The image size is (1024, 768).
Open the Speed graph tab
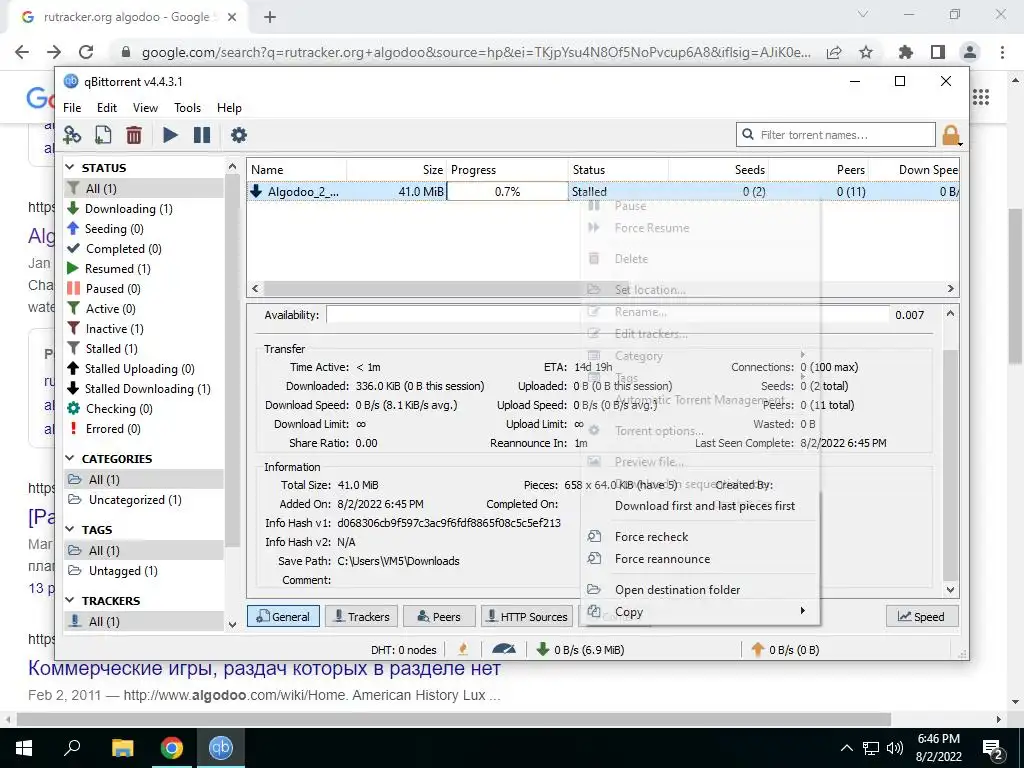click(921, 616)
